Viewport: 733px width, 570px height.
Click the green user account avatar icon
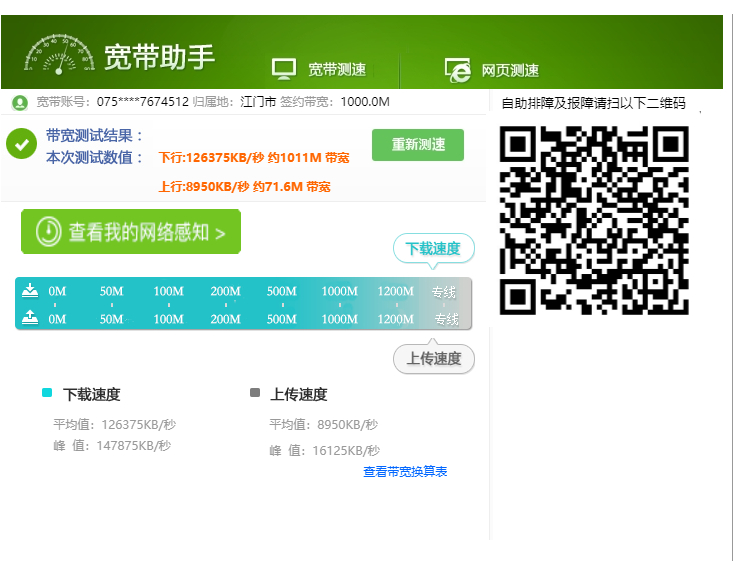20,102
